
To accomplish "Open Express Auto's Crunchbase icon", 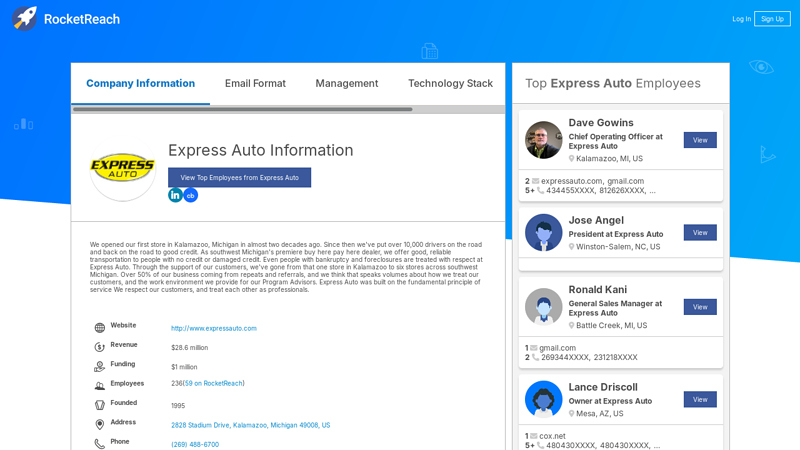I will [x=191, y=195].
